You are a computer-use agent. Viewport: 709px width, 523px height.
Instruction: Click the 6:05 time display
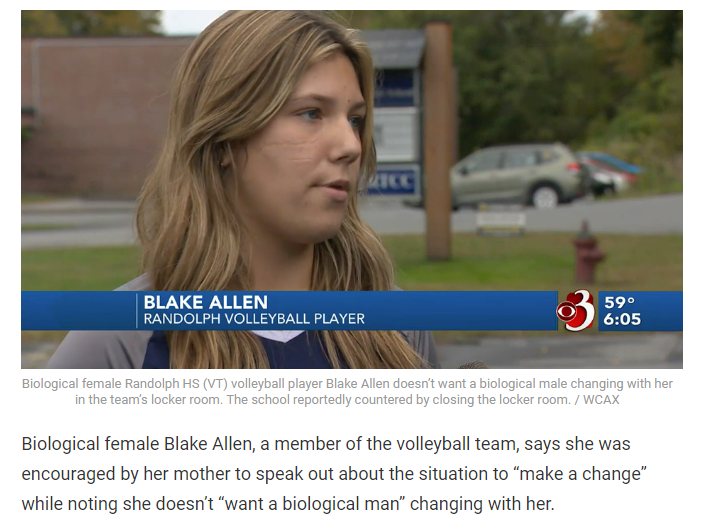pyautogui.click(x=622, y=319)
